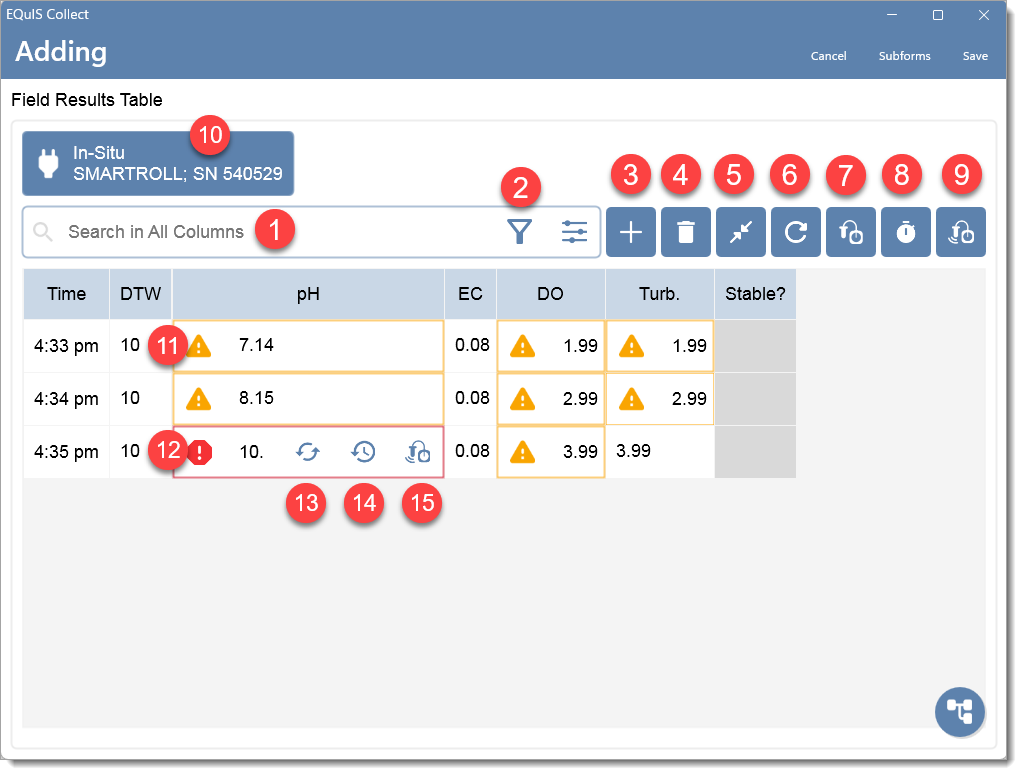Select the 4:33 pm time cell
1022x775 pixels.
[66, 346]
